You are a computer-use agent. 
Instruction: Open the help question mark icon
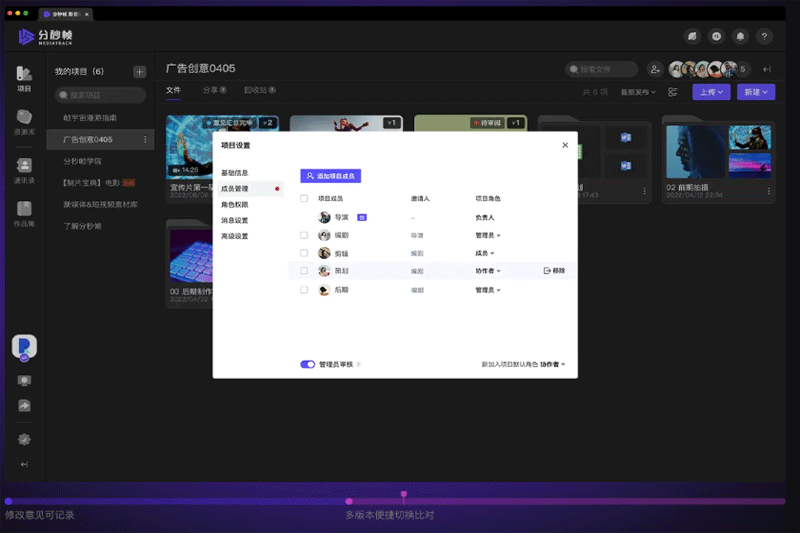(764, 36)
